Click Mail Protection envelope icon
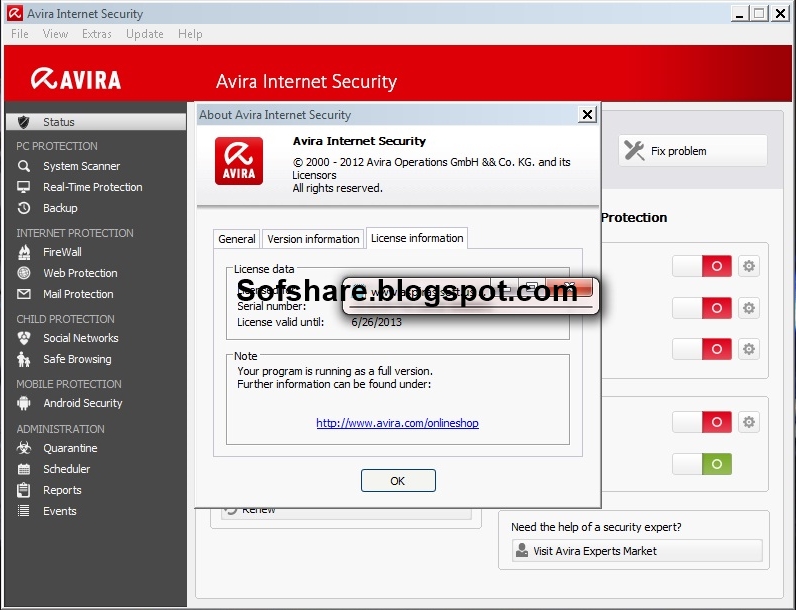796x610 pixels. [23, 294]
